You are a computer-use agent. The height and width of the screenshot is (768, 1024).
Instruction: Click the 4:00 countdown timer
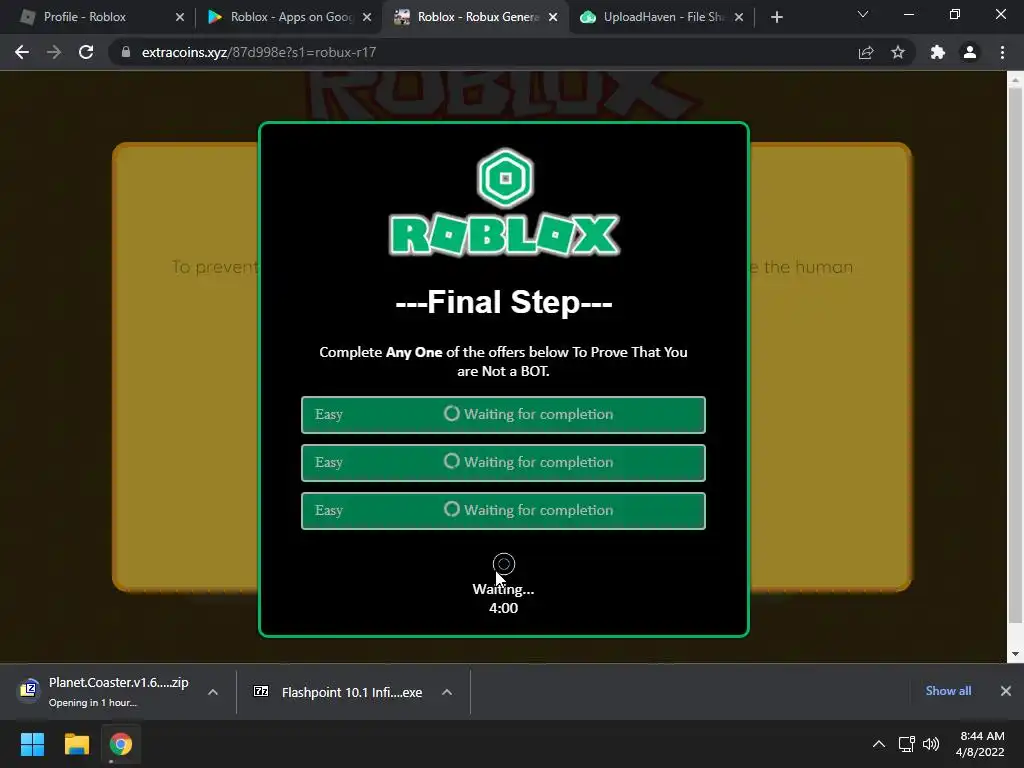(x=504, y=608)
